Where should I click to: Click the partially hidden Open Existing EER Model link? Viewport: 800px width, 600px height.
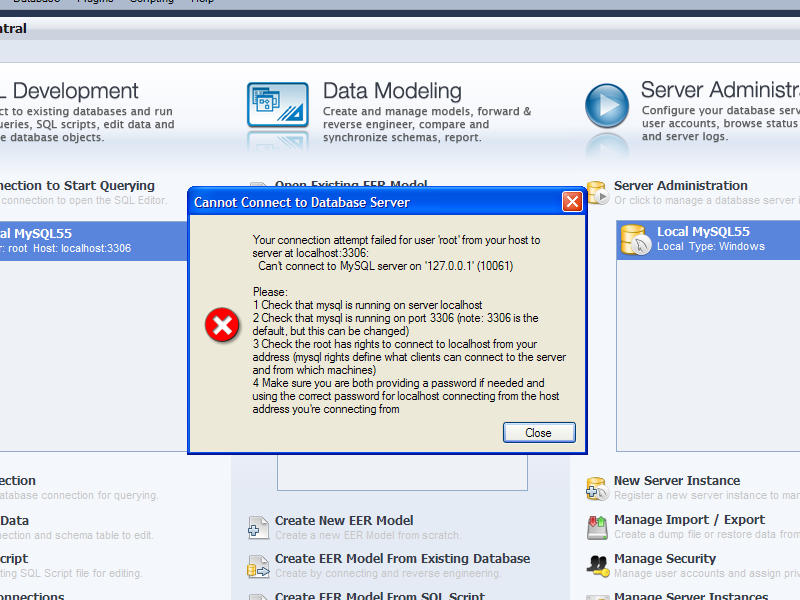pos(351,183)
